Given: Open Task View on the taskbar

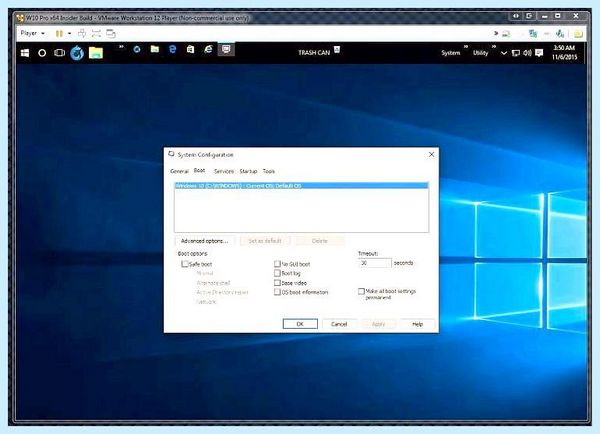Looking at the screenshot, I should click(x=59, y=53).
